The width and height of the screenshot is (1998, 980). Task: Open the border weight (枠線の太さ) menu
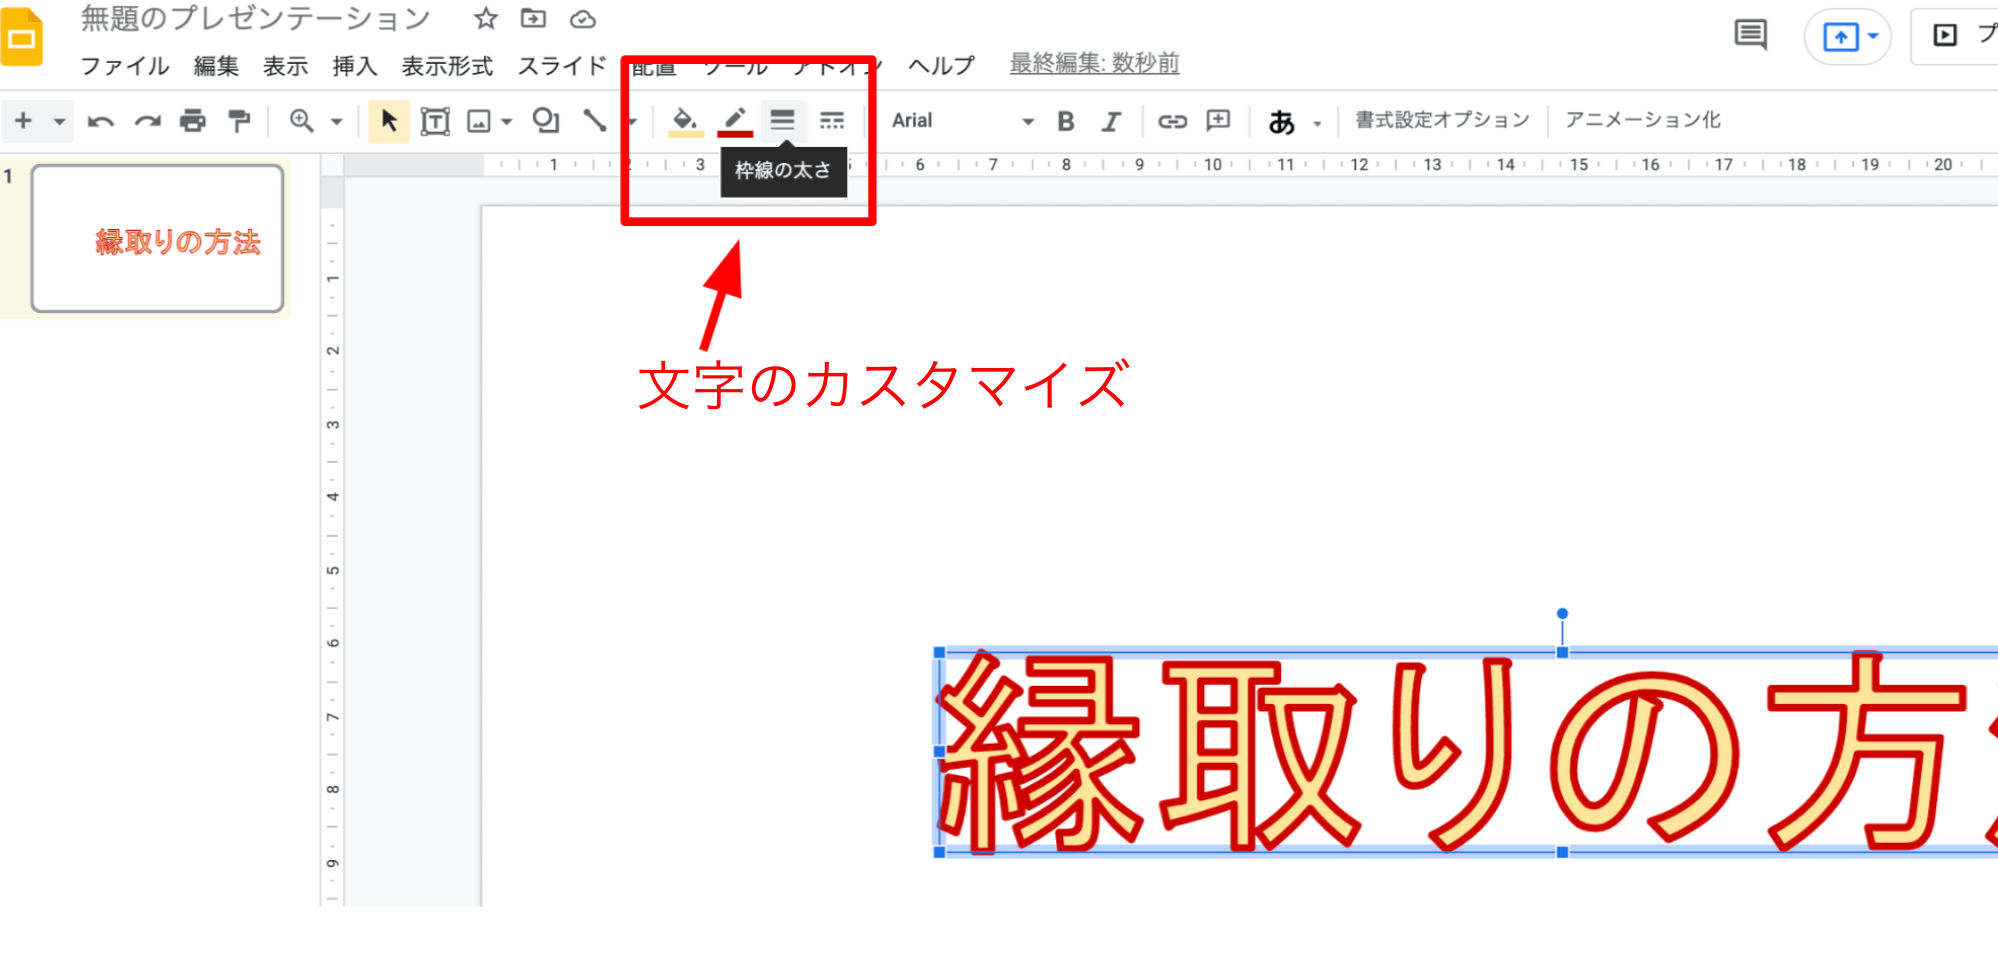[x=783, y=120]
